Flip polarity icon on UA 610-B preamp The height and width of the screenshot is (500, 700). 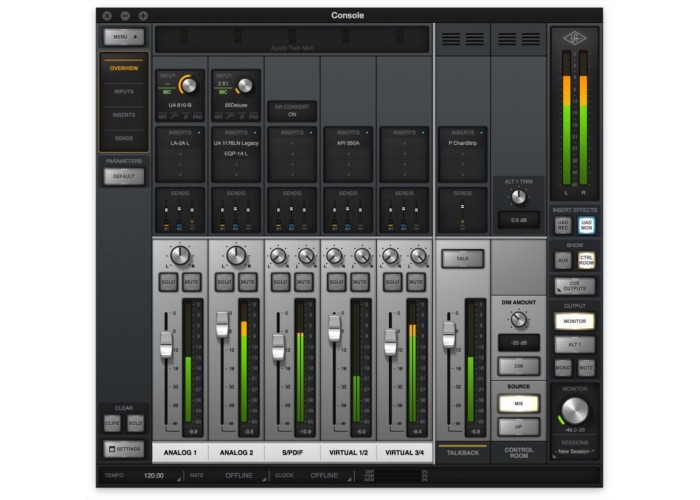click(186, 117)
